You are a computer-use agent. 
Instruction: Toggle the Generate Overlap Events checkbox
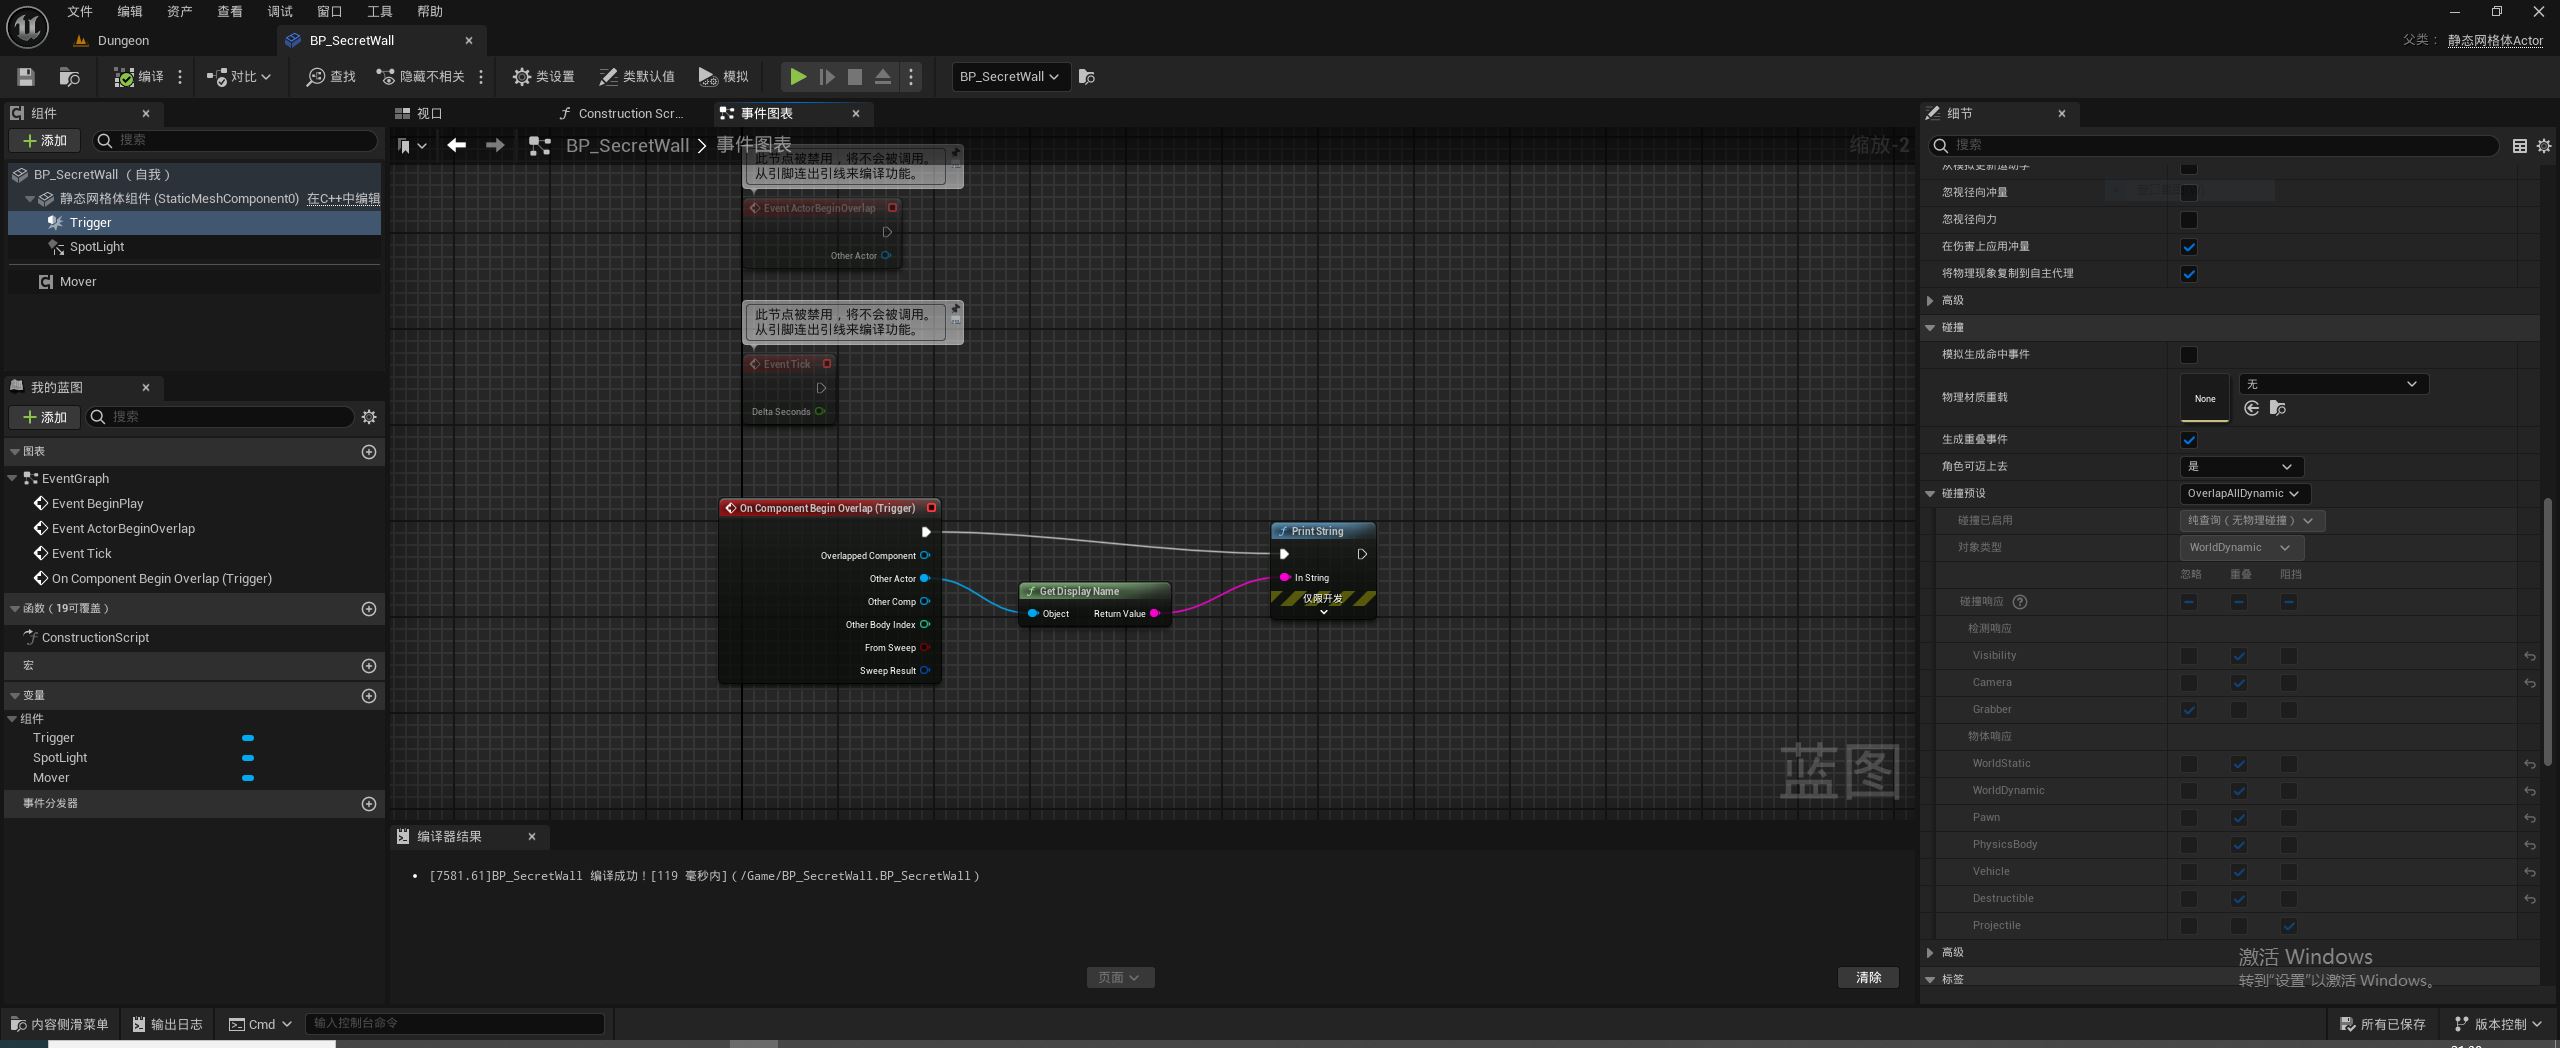click(2189, 440)
